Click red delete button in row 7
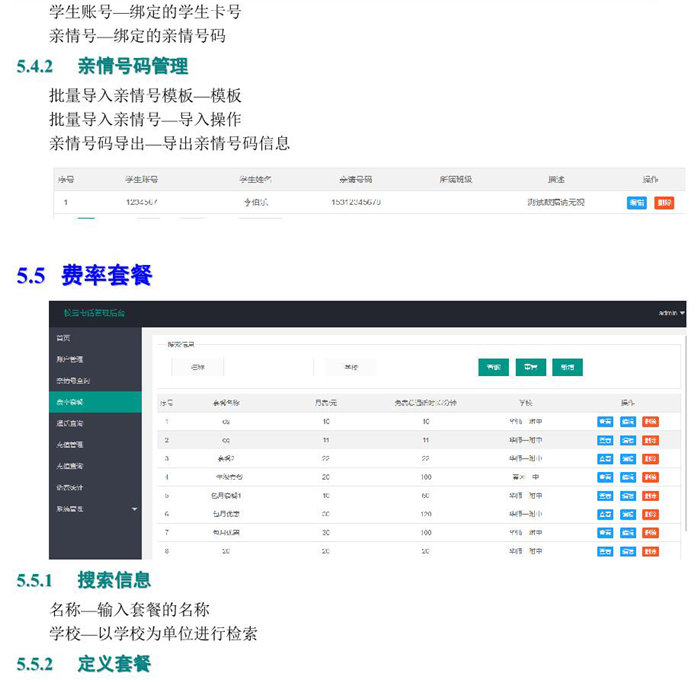 click(651, 532)
